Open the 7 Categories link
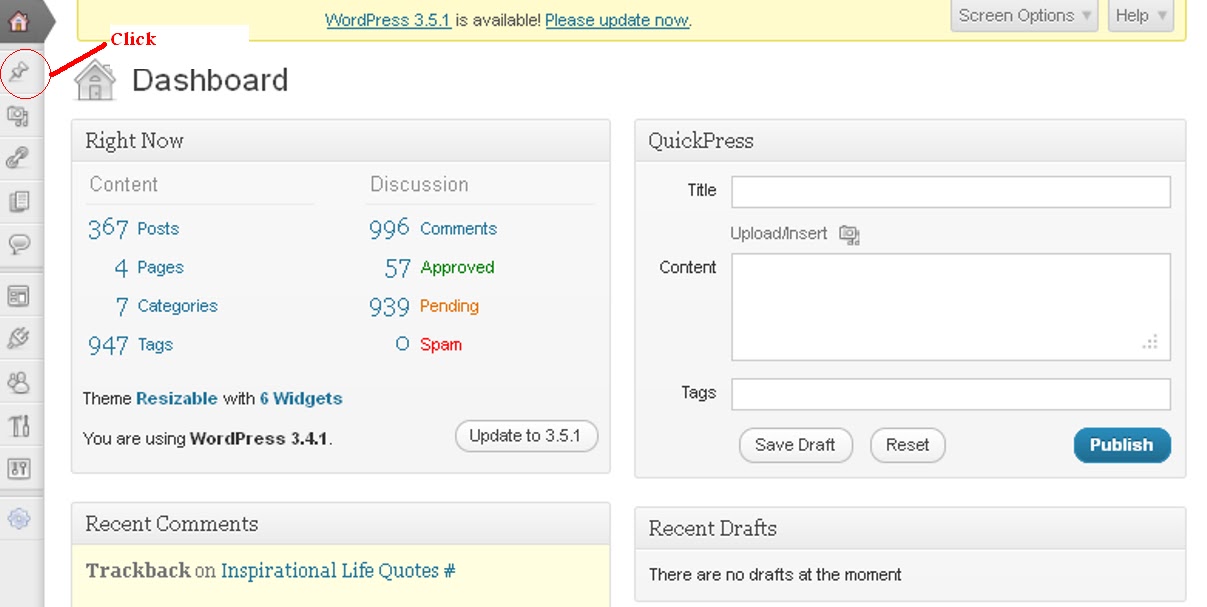The height and width of the screenshot is (607, 1207). tap(166, 306)
